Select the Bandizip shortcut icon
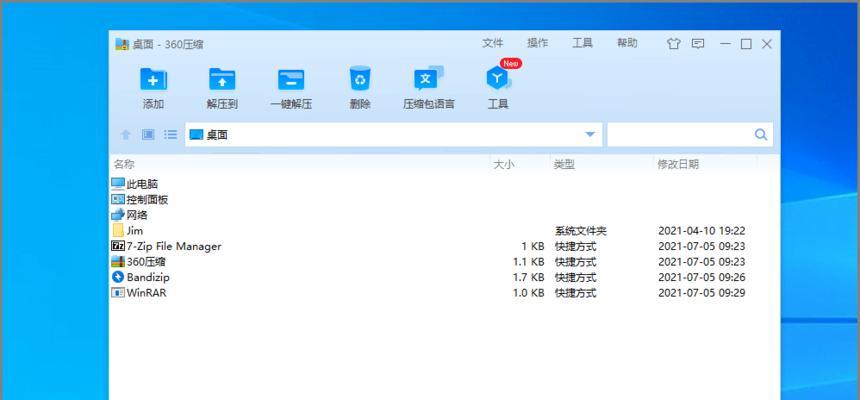860x400 pixels. point(118,277)
